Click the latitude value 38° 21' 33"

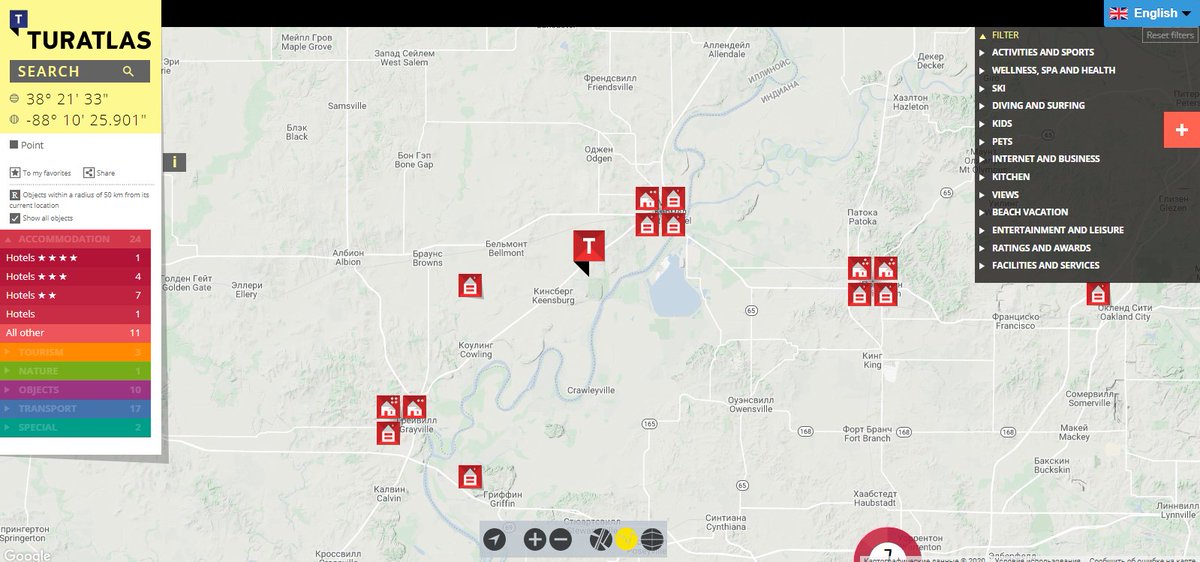click(68, 99)
